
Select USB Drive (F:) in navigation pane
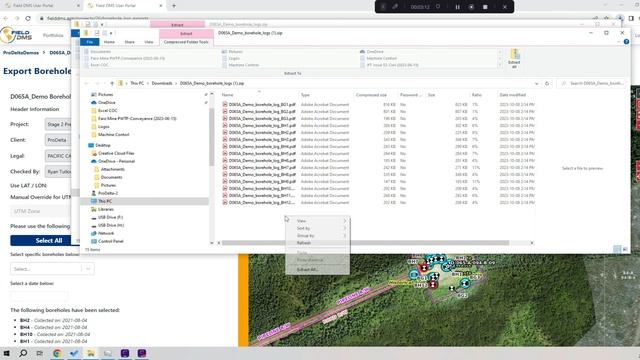[110, 217]
